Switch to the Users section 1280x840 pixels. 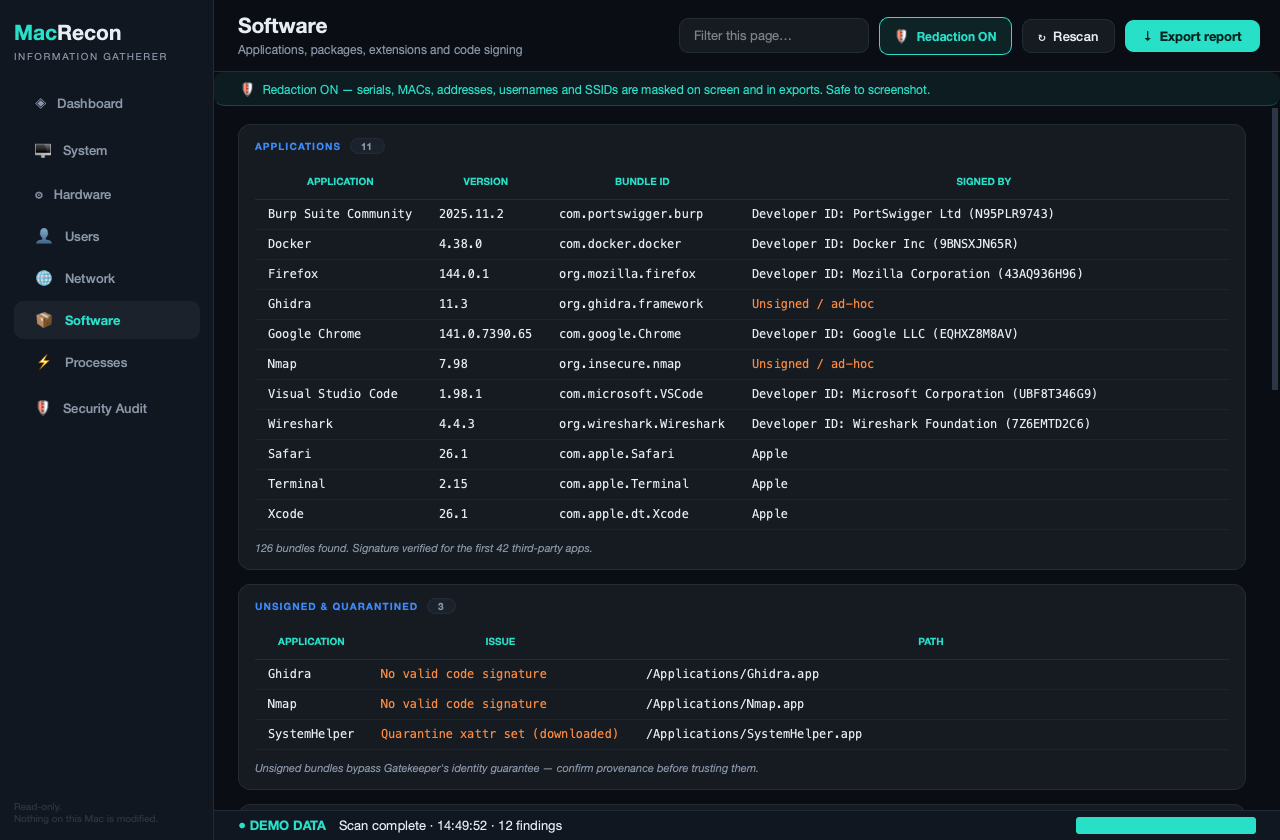pos(107,236)
